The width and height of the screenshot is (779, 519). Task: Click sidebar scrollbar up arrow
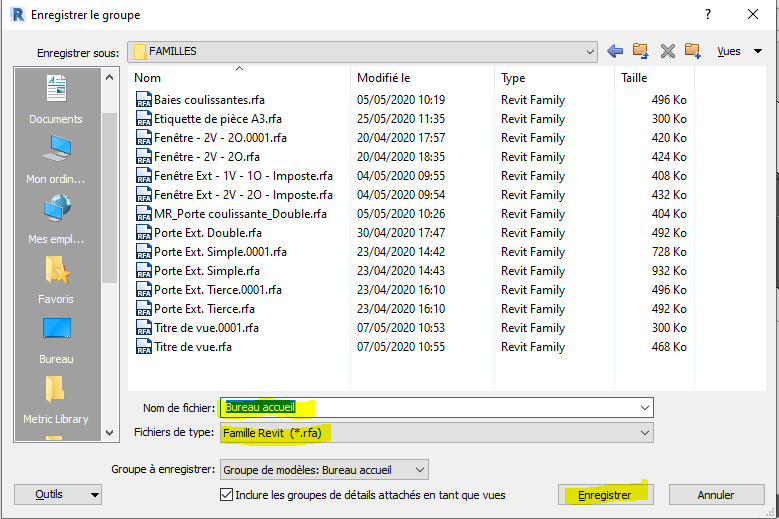(x=109, y=77)
